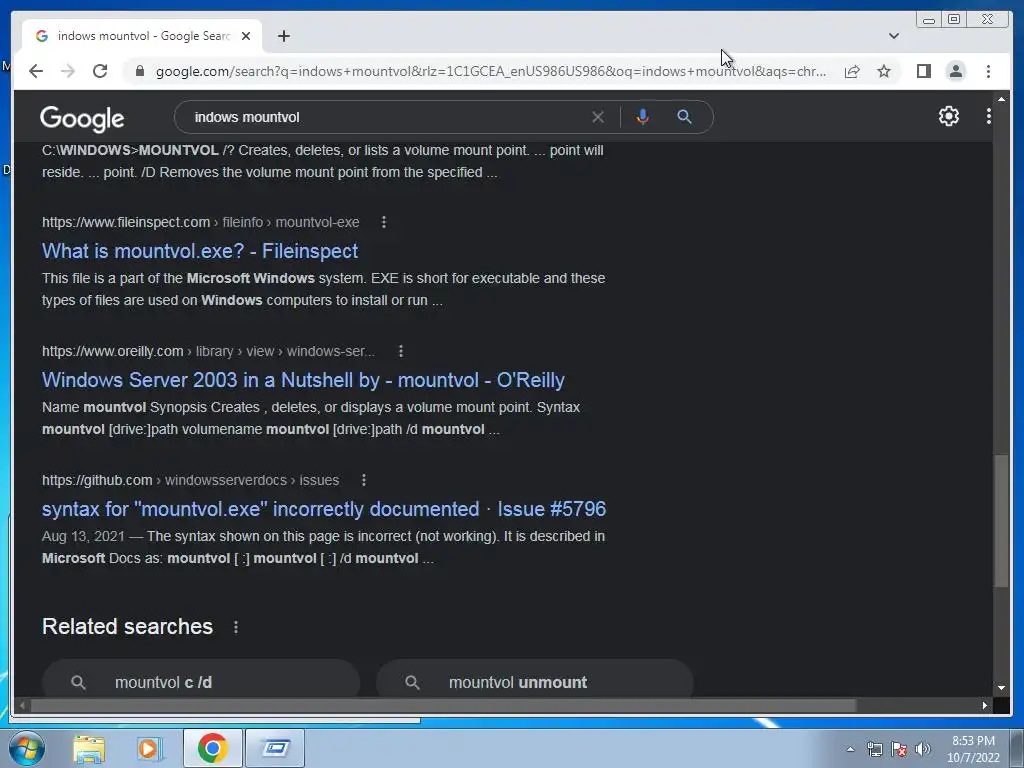Viewport: 1024px width, 768px height.
Task: Click the scroll left arrow
Action: [22, 705]
